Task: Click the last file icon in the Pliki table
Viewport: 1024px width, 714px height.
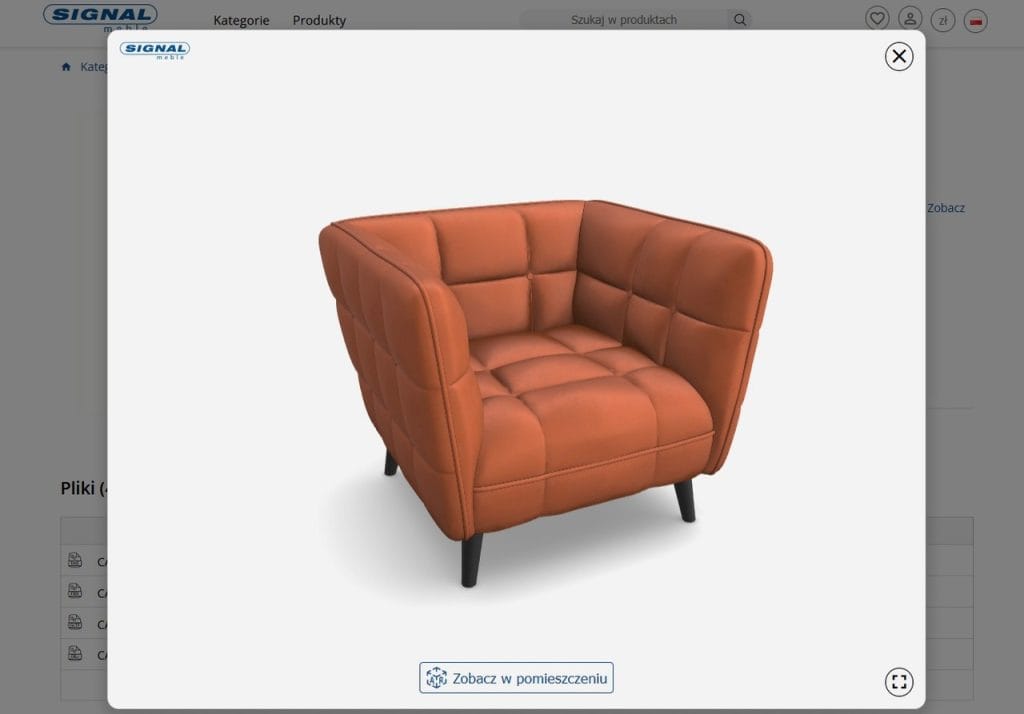Action: (x=75, y=655)
